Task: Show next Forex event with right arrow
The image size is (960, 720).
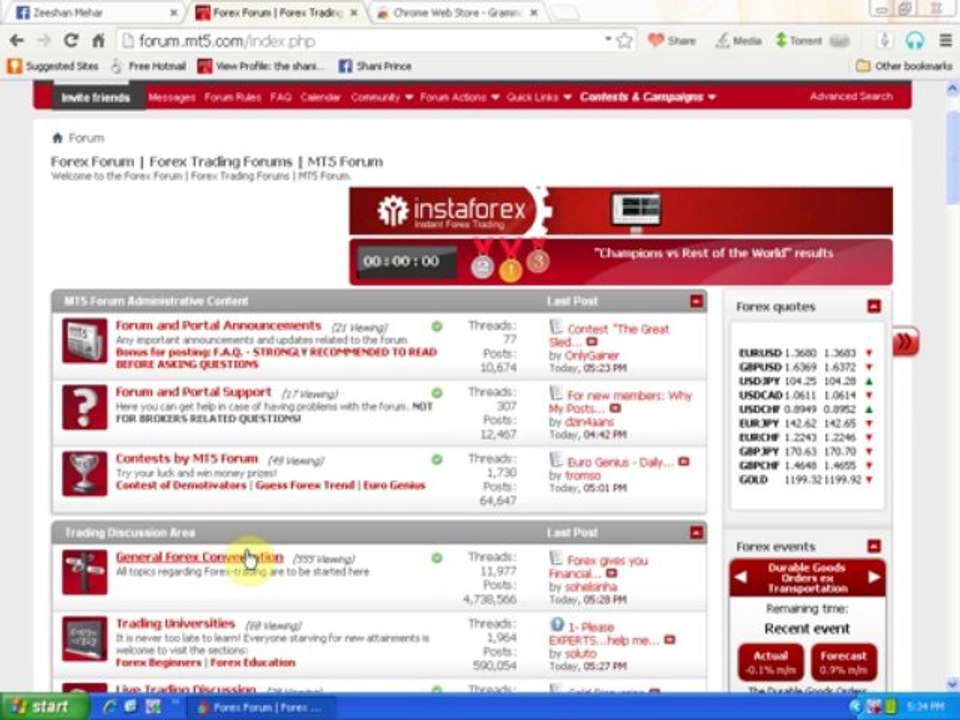Action: coord(874,577)
